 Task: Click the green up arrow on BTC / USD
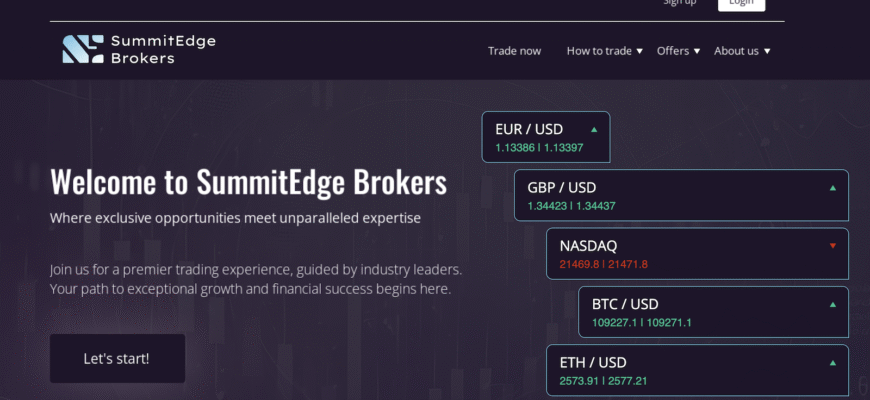tap(832, 305)
